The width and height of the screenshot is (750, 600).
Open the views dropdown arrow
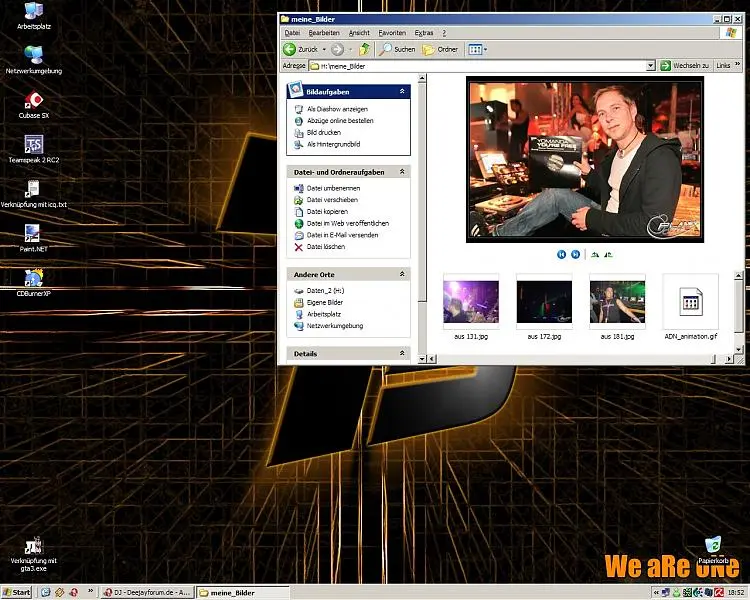[x=485, y=49]
